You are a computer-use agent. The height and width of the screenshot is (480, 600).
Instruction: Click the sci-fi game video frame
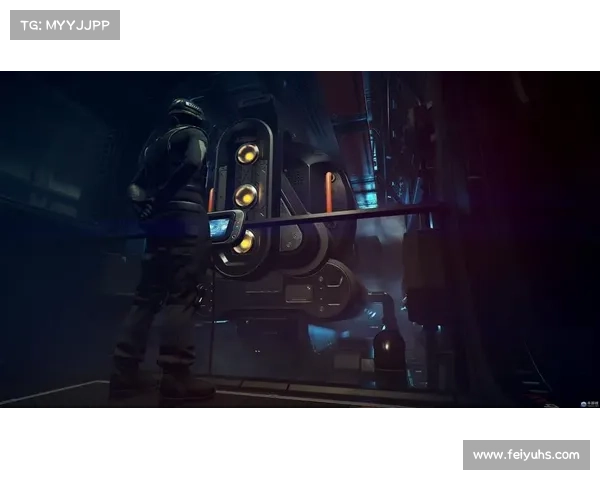tap(300, 239)
